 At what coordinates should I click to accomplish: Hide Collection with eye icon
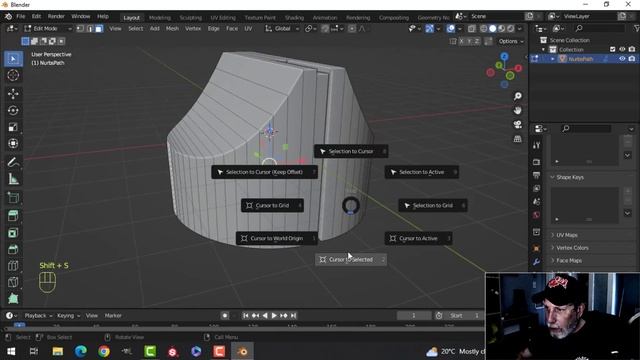point(622,49)
